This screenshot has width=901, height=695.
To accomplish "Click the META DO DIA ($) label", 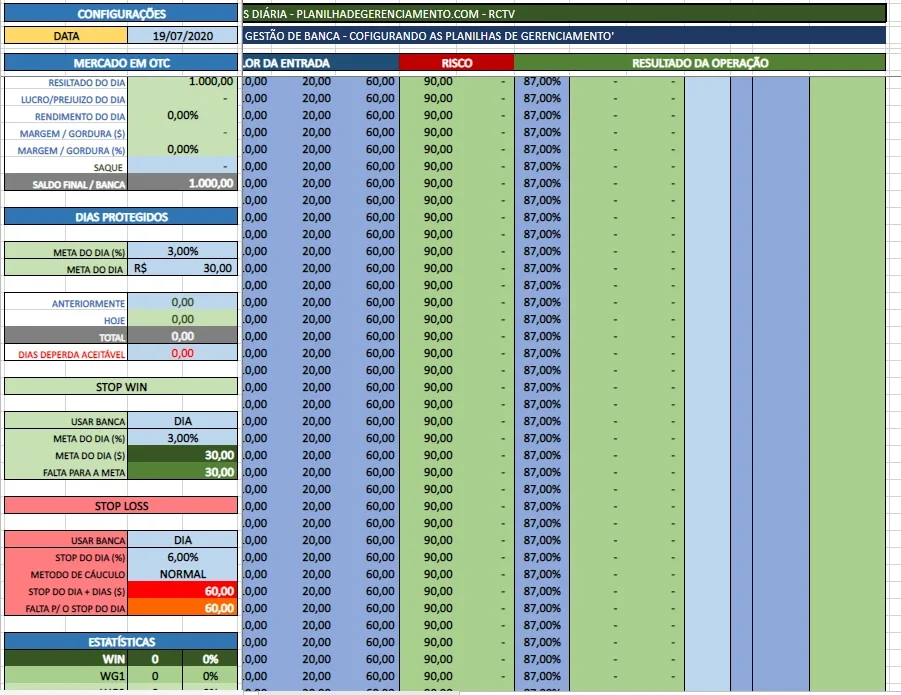I will [x=90, y=456].
